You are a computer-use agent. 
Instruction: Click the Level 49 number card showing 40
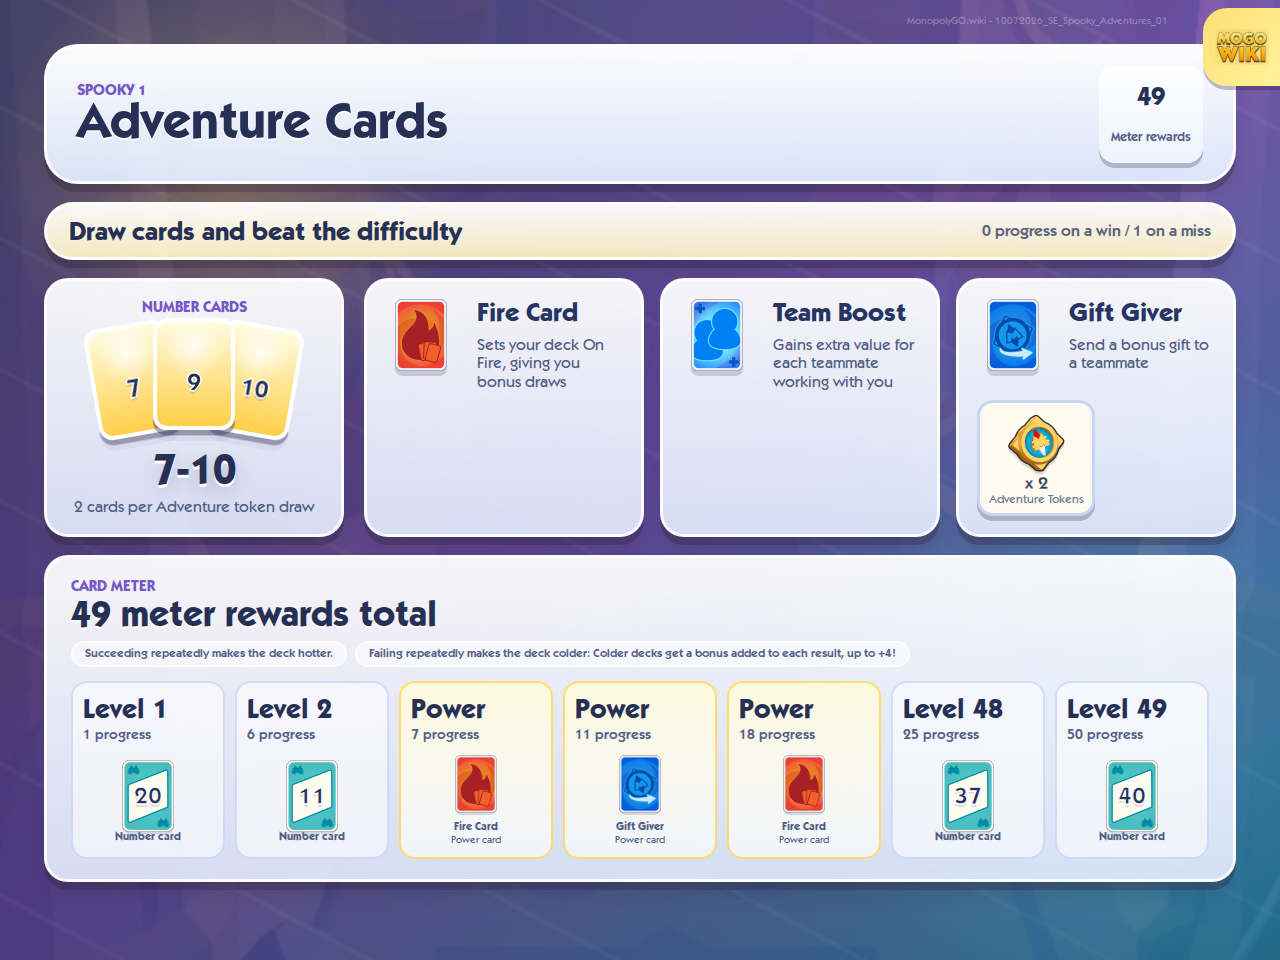point(1132,795)
